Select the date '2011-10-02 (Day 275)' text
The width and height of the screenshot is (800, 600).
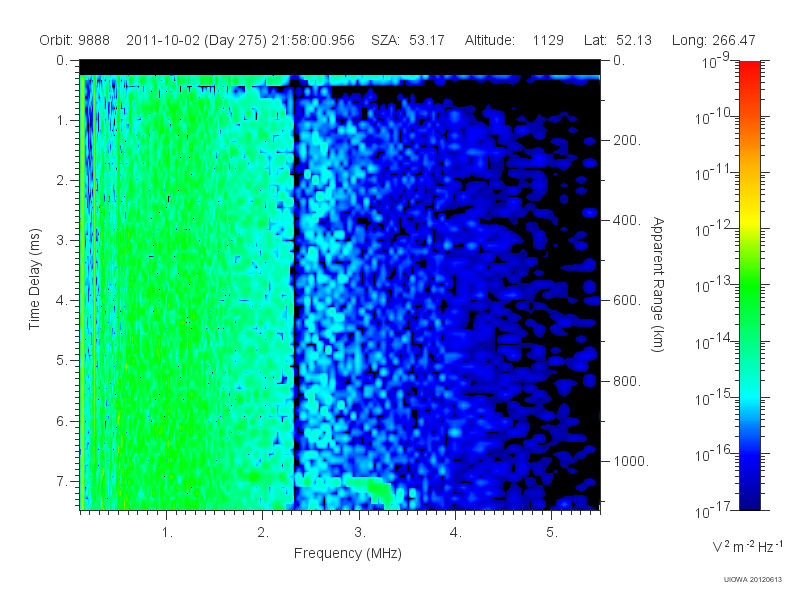coord(196,40)
